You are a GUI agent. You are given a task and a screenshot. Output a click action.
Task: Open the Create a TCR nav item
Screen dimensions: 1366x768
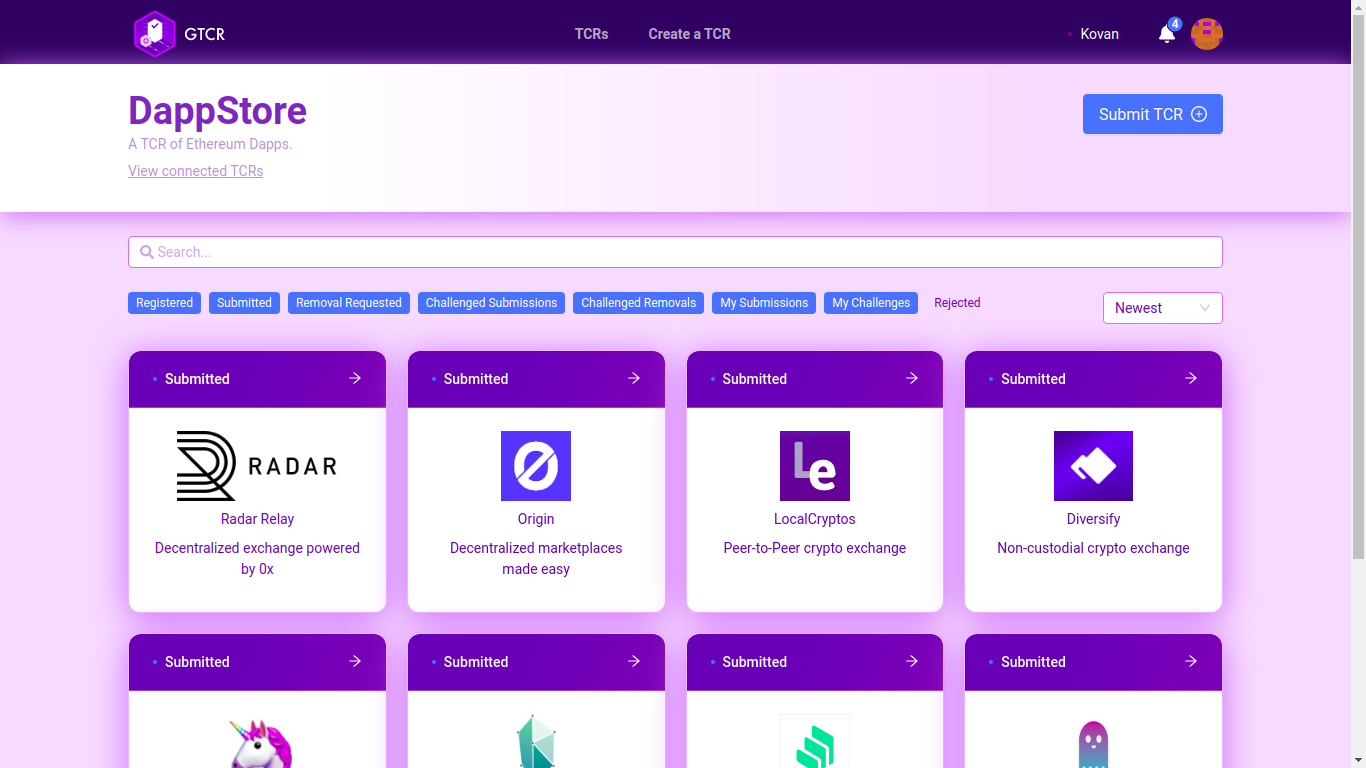coord(689,34)
